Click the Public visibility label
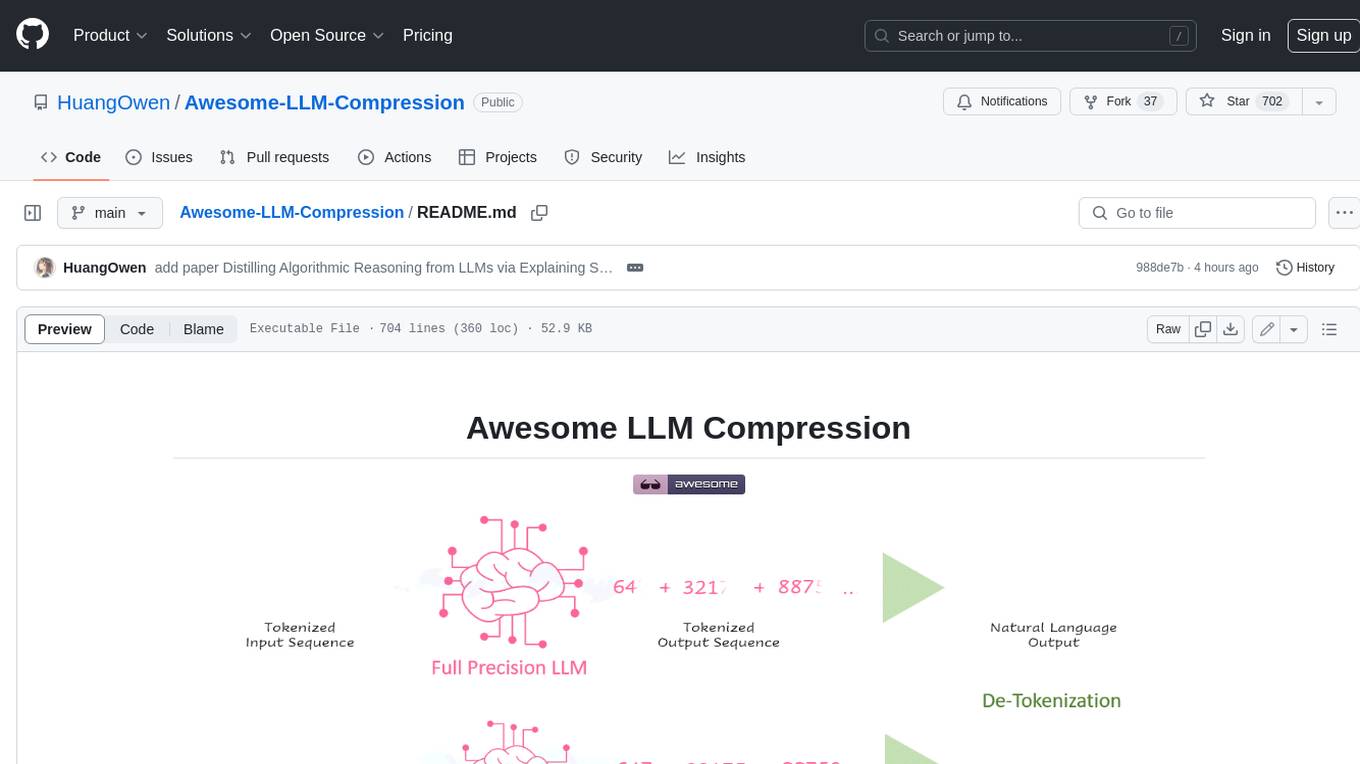This screenshot has height=764, width=1360. pos(498,102)
